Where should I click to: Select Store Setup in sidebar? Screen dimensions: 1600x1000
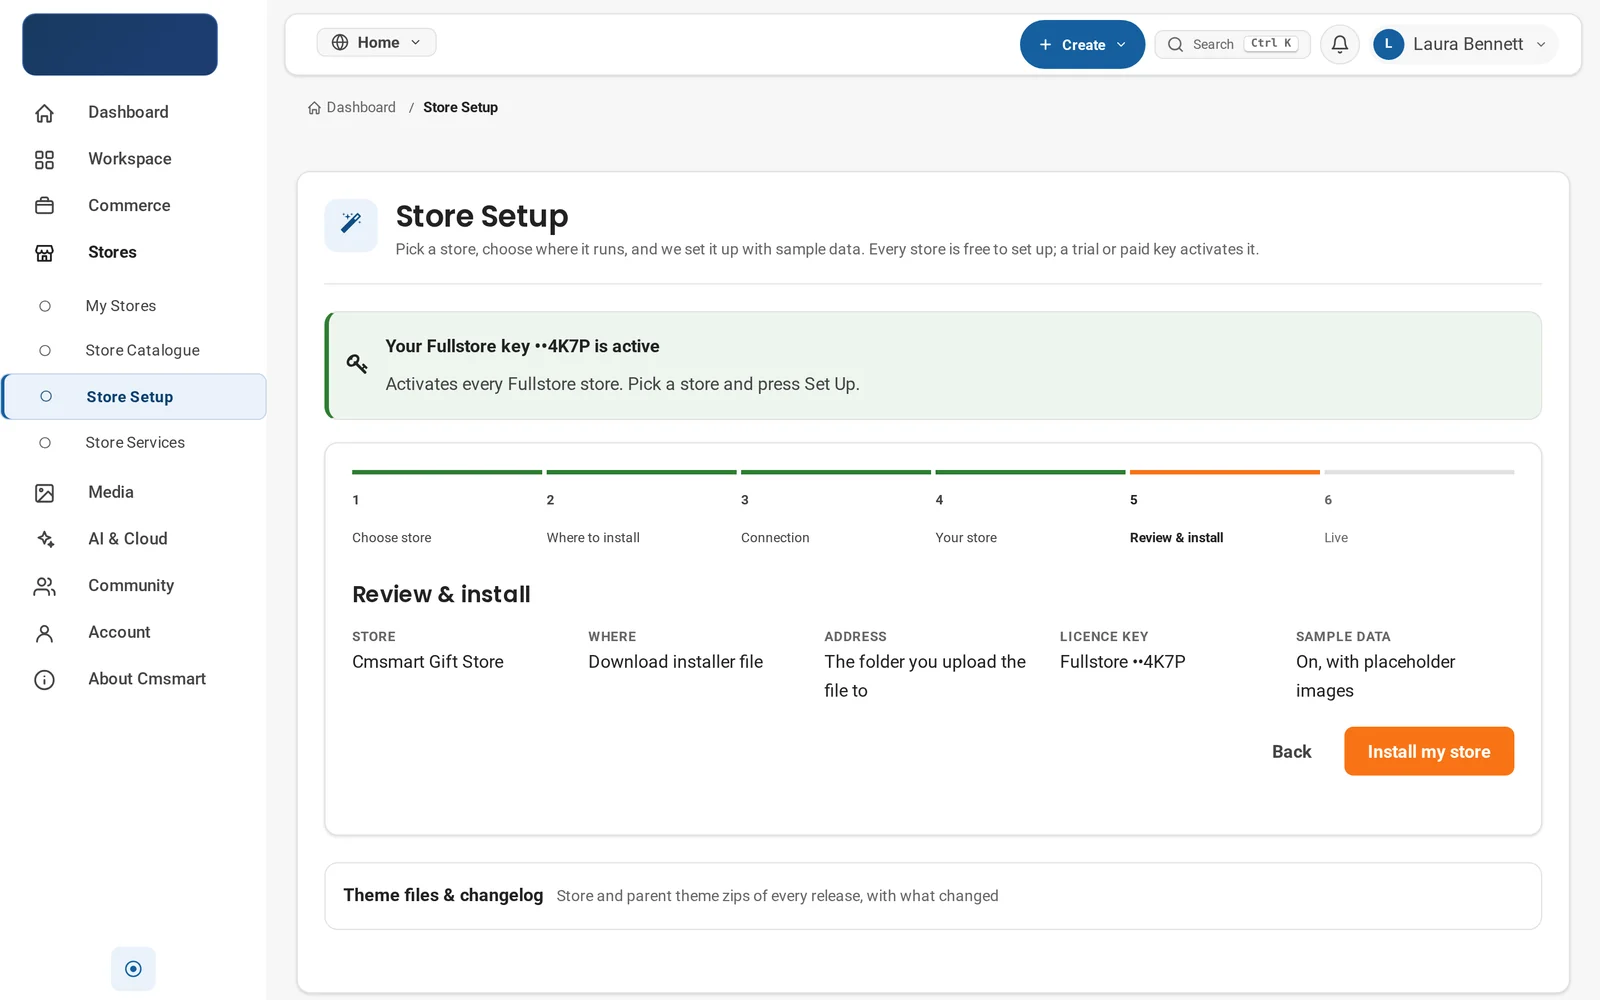click(135, 397)
